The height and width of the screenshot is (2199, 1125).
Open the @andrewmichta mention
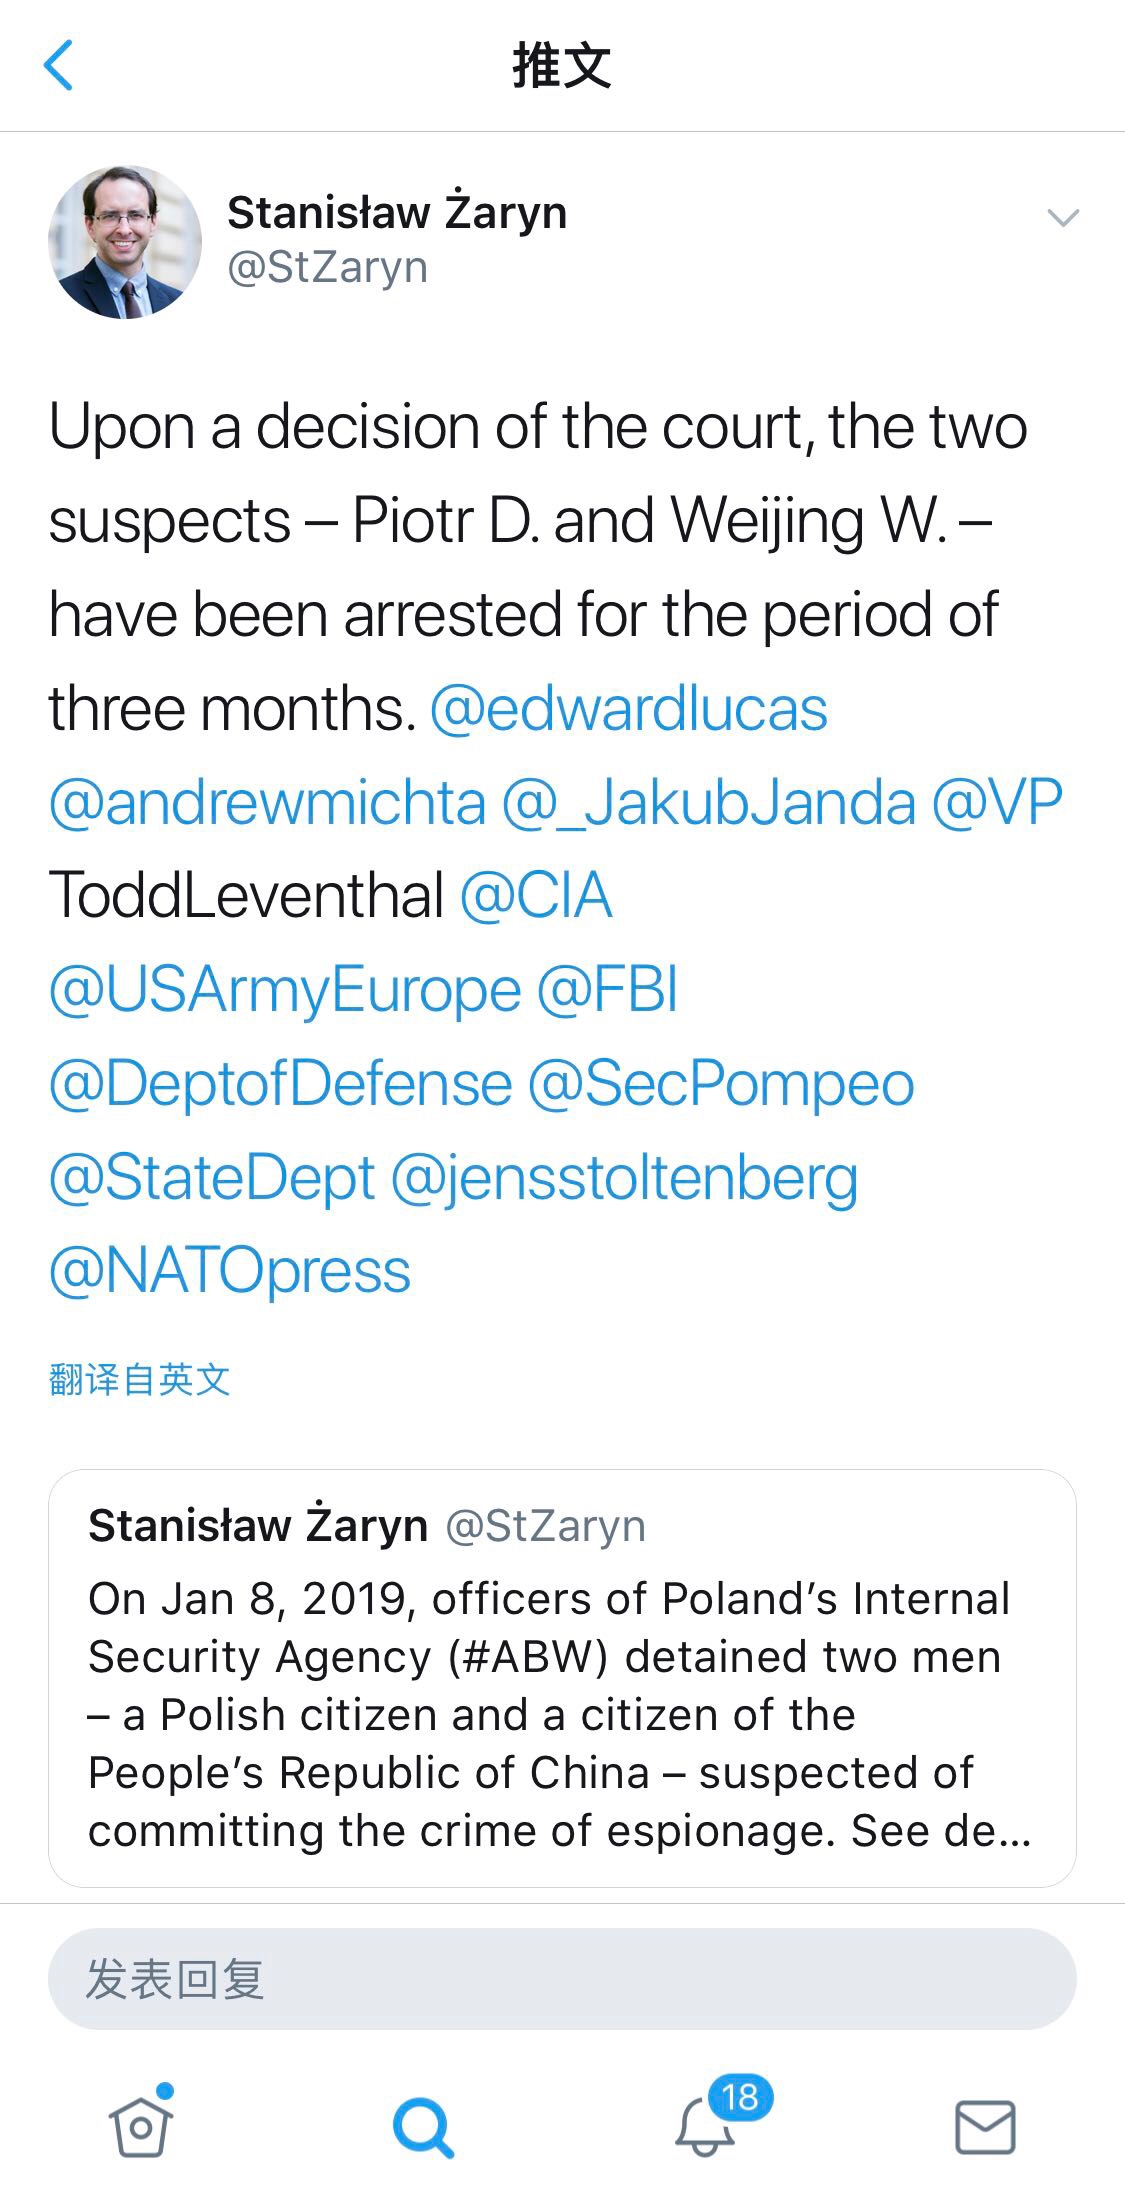[x=267, y=803]
